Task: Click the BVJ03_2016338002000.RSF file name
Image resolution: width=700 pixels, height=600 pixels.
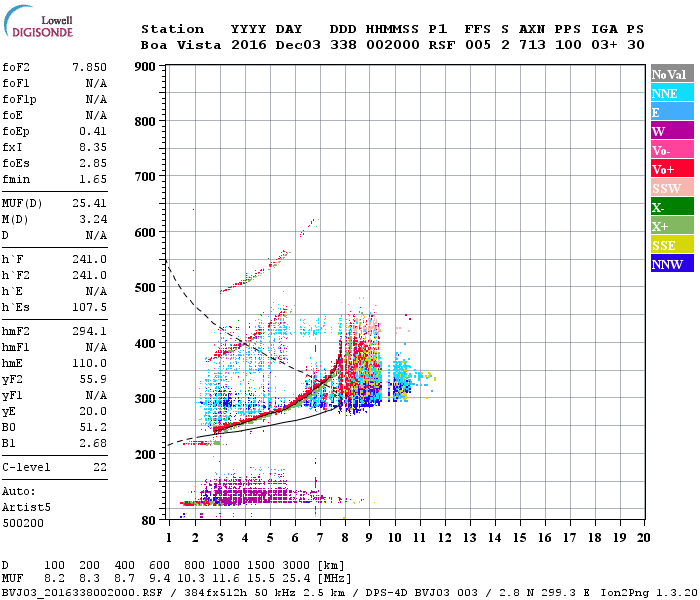Action: (82, 593)
